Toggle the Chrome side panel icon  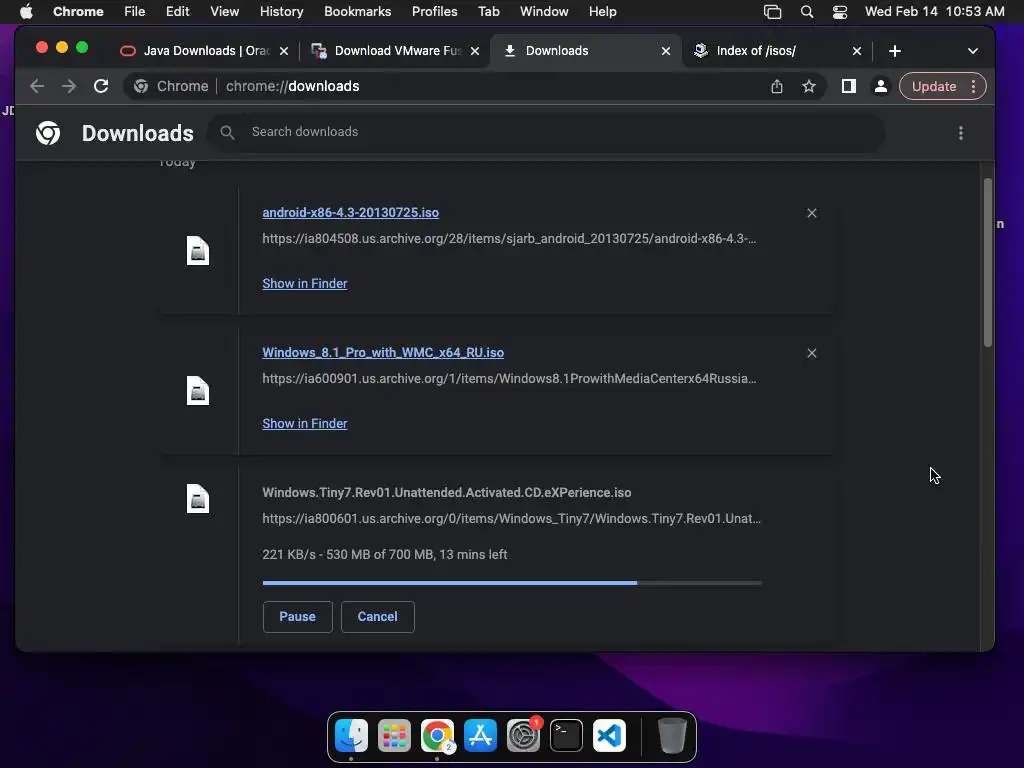tap(848, 86)
